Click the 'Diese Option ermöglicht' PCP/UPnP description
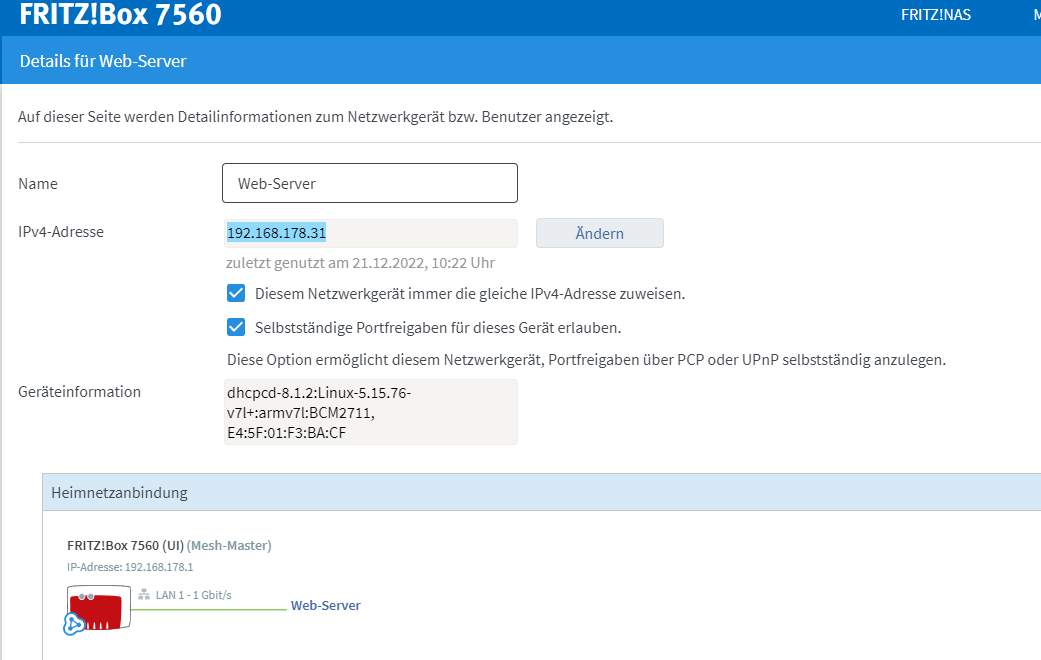Screen dimensions: 1041x660 (x=586, y=360)
